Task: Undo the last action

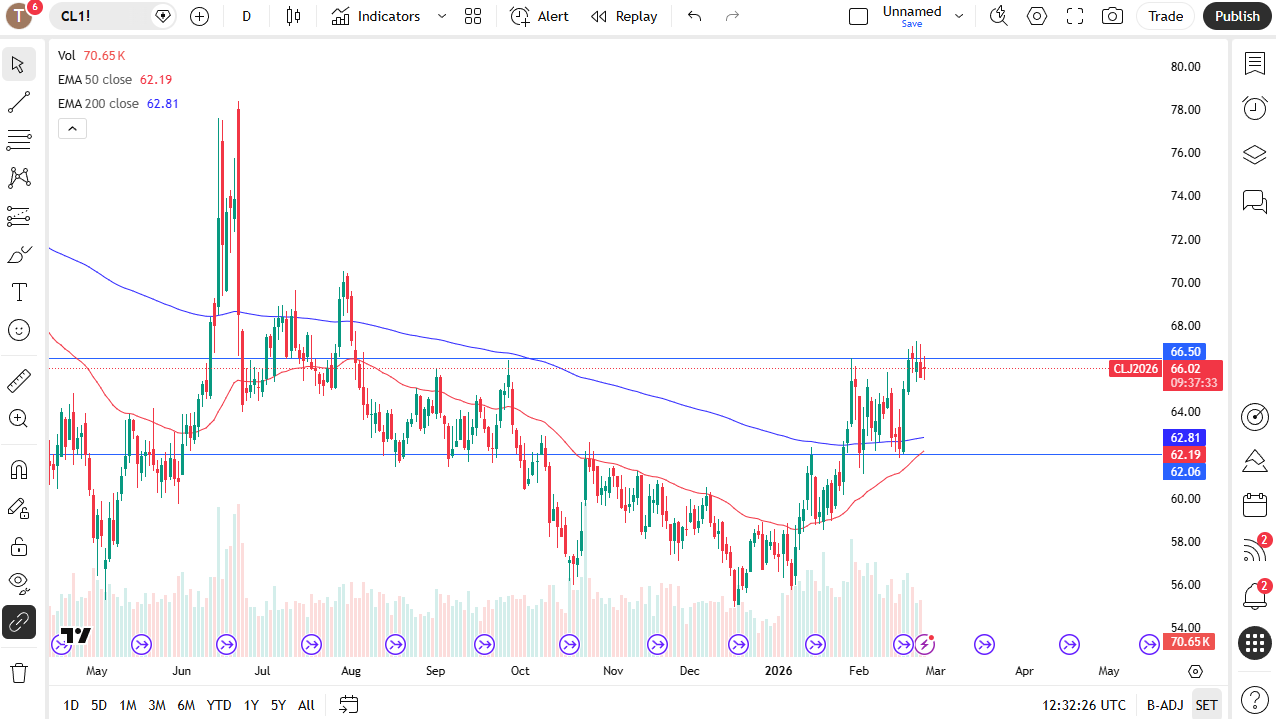Action: point(695,16)
